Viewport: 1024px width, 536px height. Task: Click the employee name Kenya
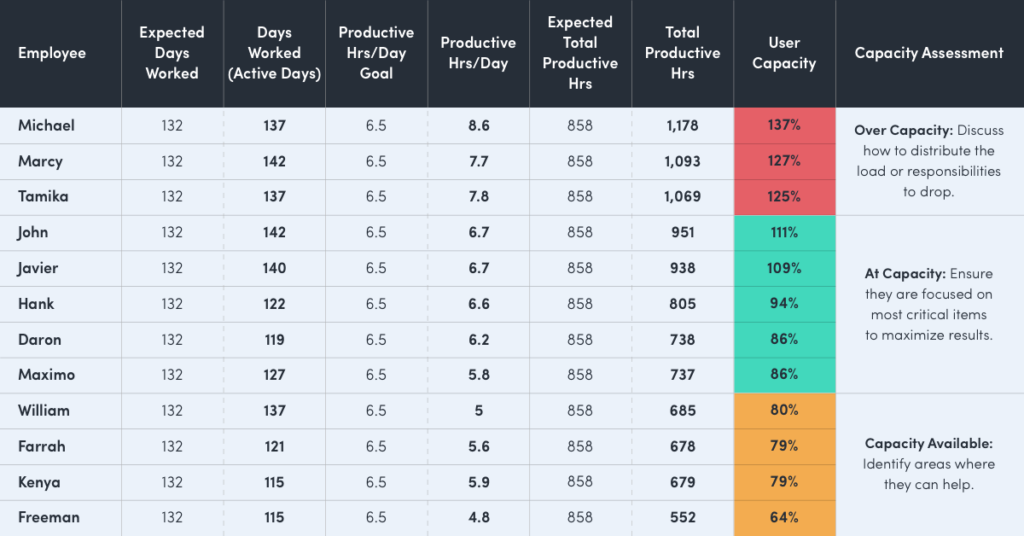coord(39,482)
